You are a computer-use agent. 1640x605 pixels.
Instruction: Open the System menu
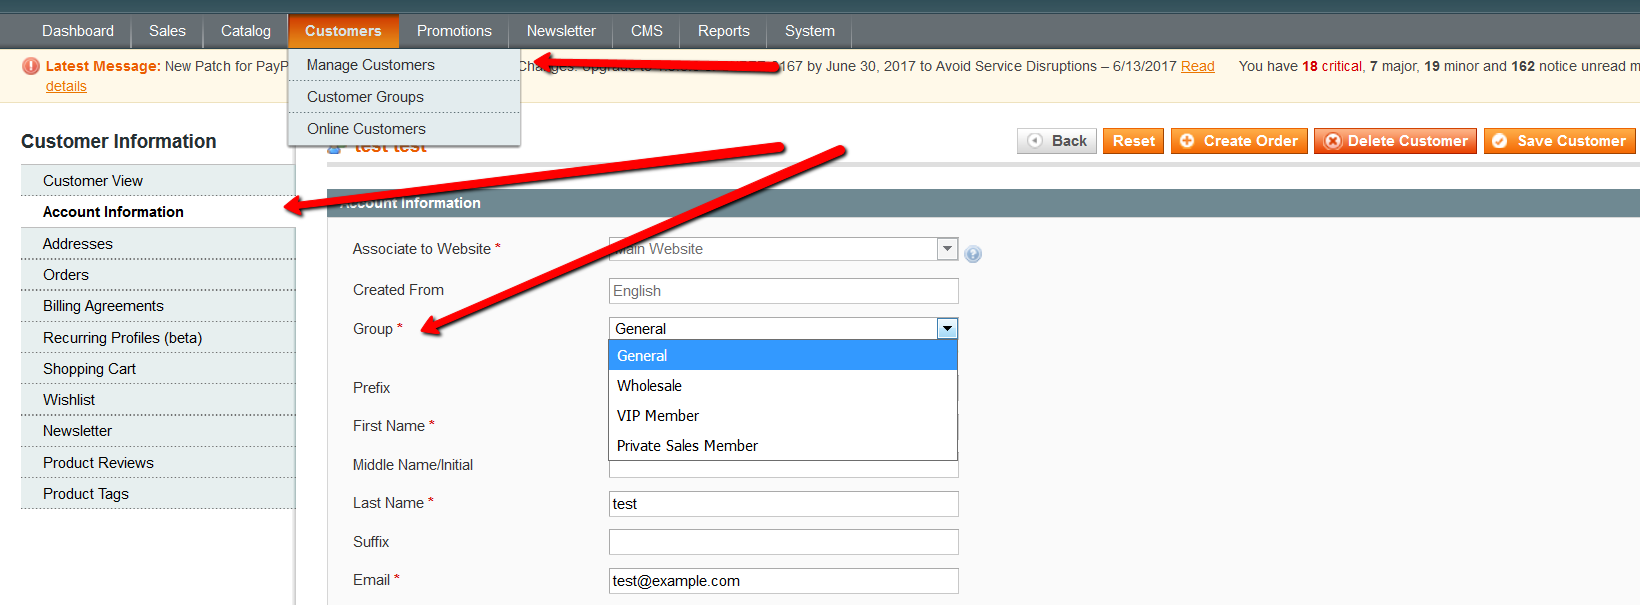coord(810,31)
